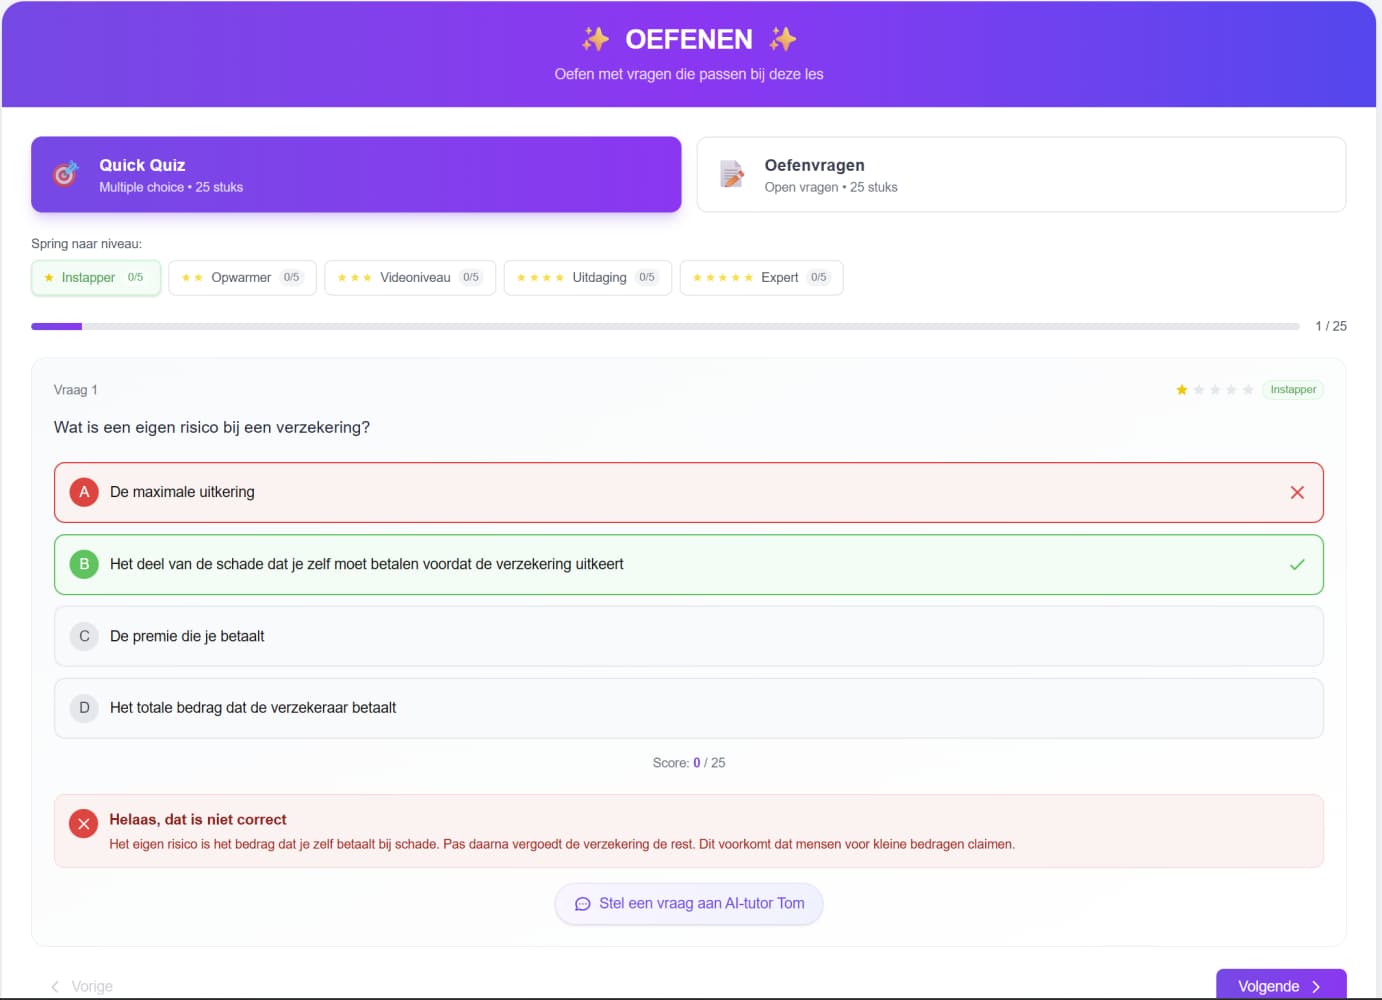Click the left chevron beside Vorige
Image resolution: width=1382 pixels, height=1000 pixels.
click(55, 986)
